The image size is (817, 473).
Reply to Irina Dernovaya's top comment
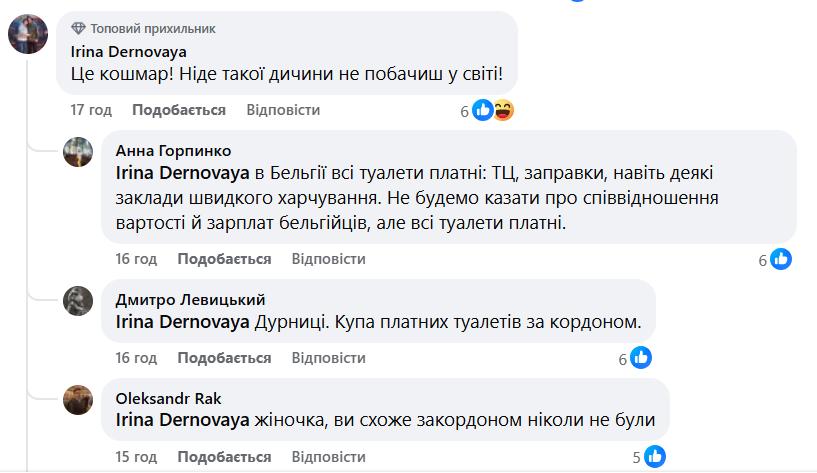[283, 110]
